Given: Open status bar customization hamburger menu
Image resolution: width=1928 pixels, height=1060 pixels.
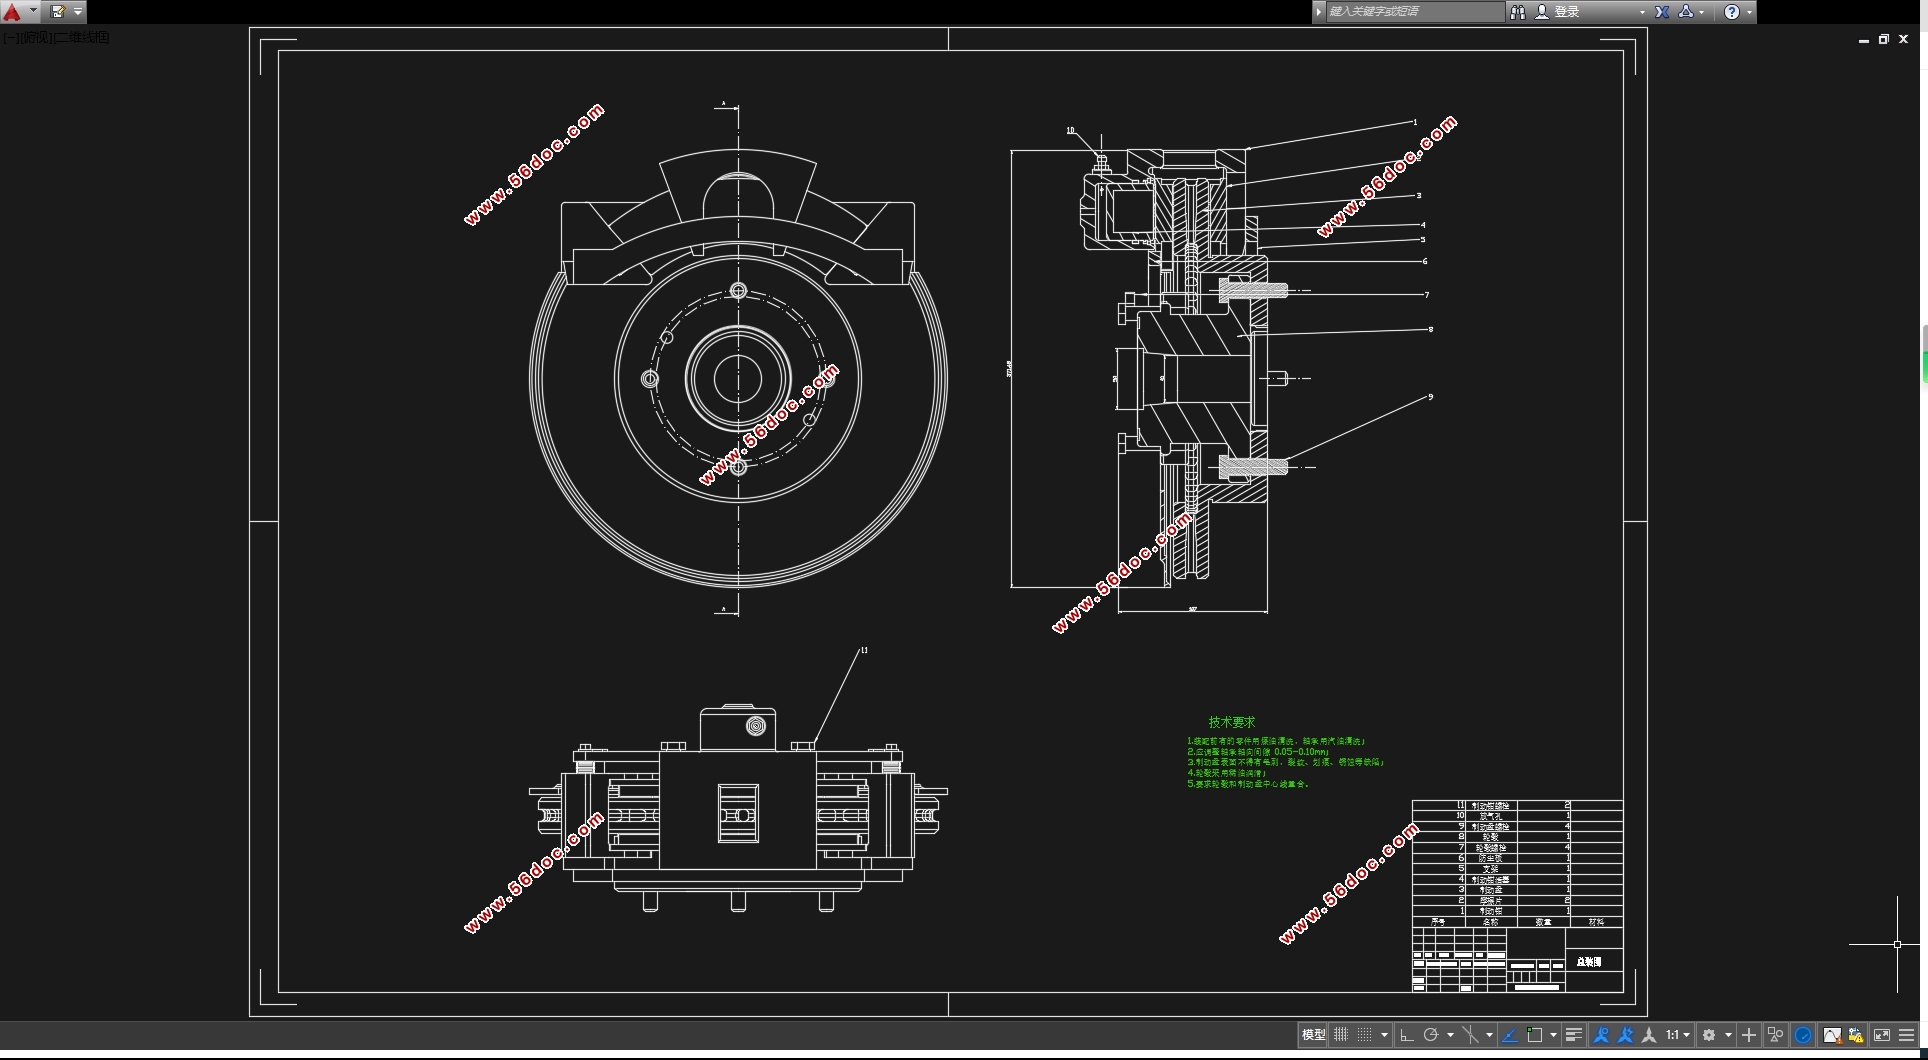Looking at the screenshot, I should pyautogui.click(x=1907, y=1035).
